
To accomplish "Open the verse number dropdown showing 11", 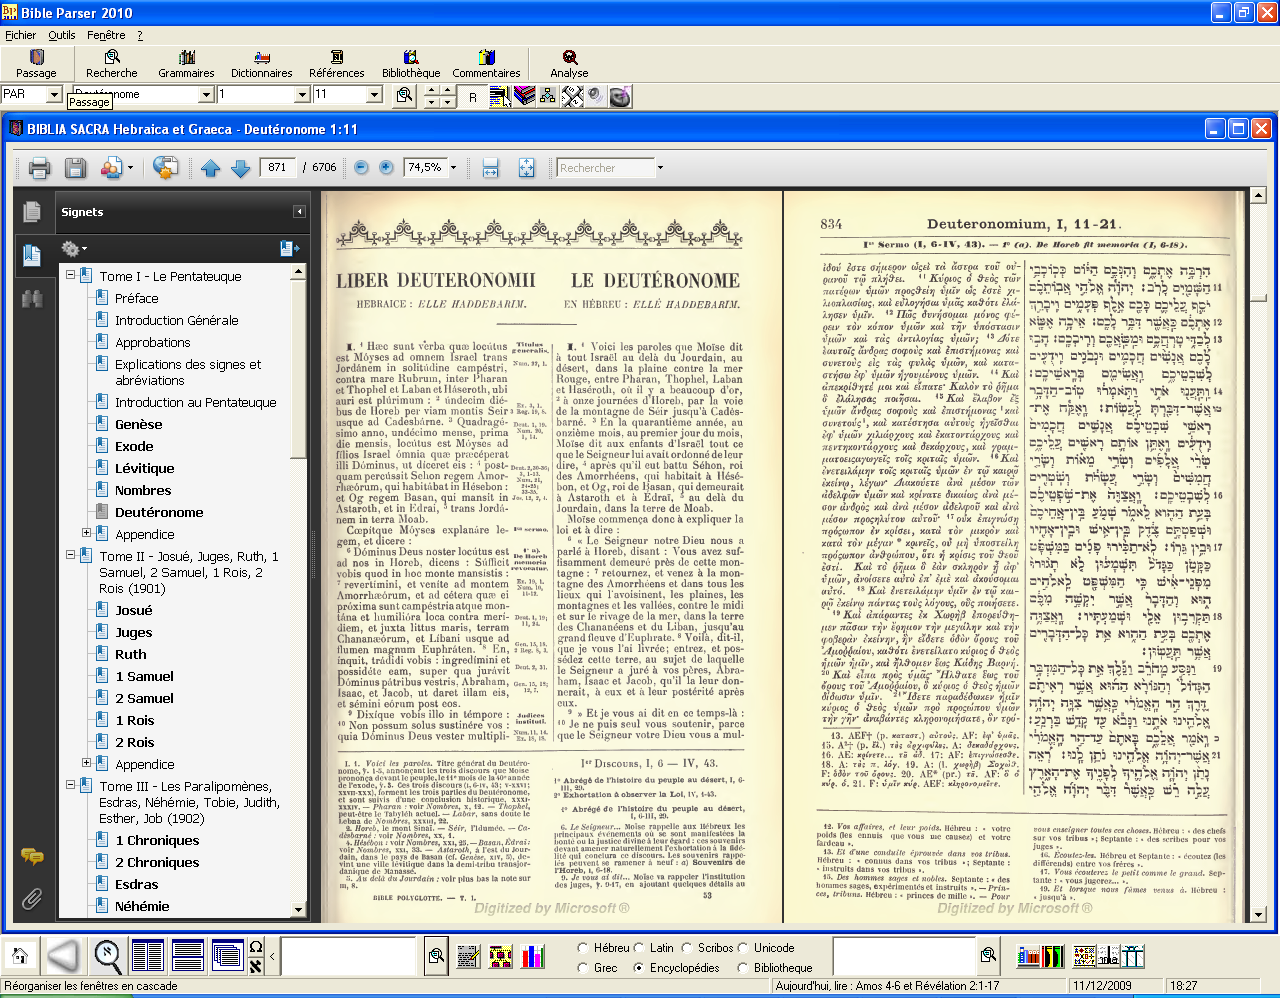I will point(375,94).
